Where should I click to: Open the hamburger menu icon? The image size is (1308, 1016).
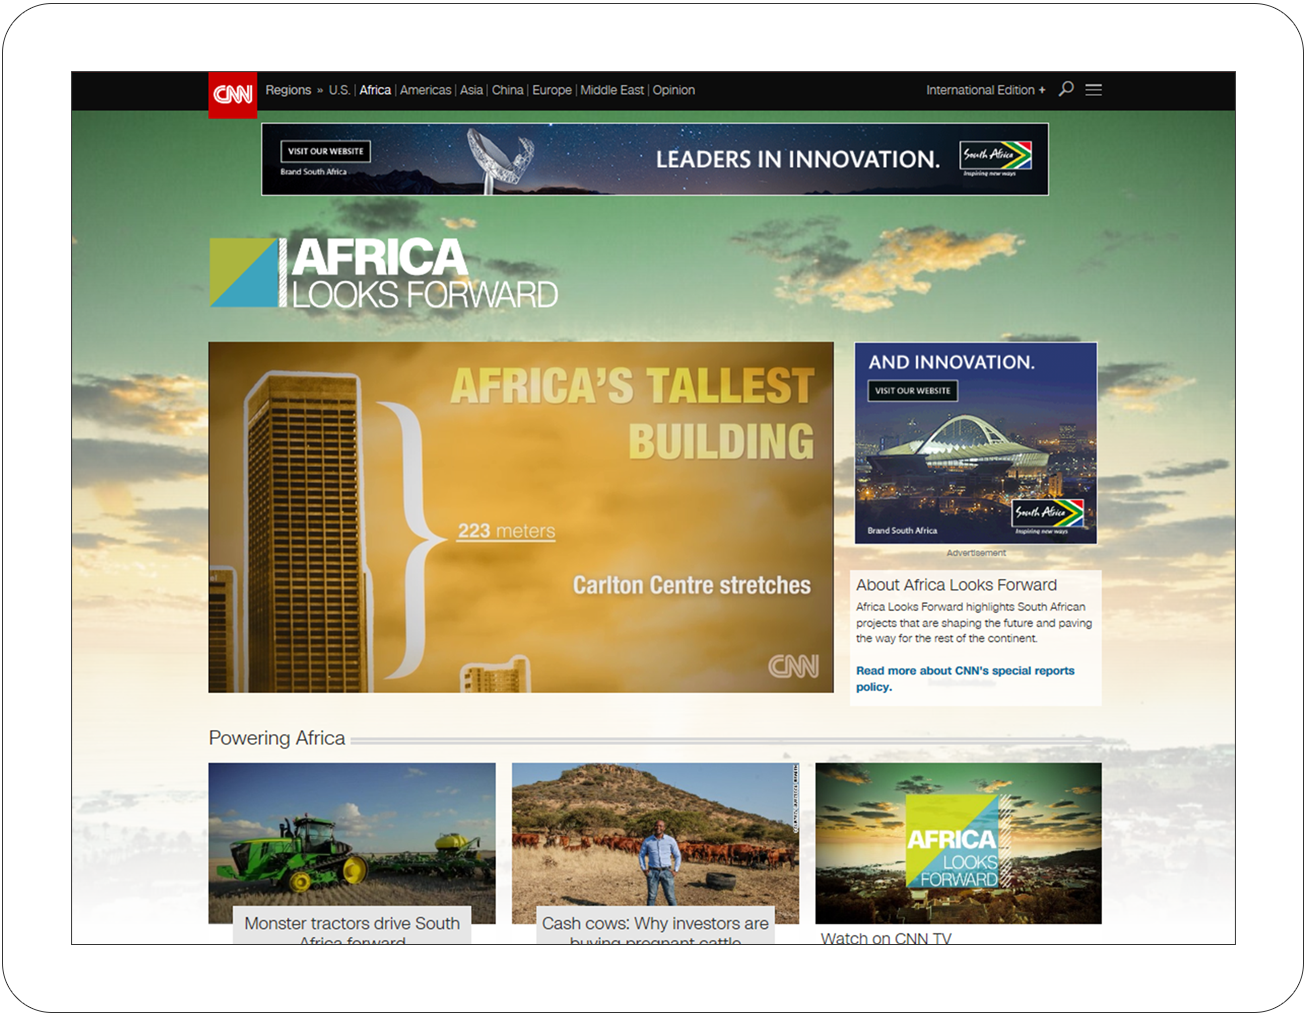tap(1094, 89)
